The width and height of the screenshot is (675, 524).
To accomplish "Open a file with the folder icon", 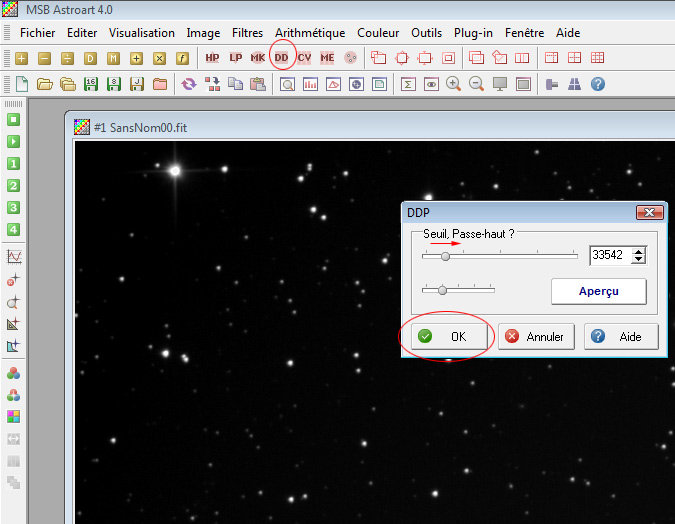I will click(45, 84).
